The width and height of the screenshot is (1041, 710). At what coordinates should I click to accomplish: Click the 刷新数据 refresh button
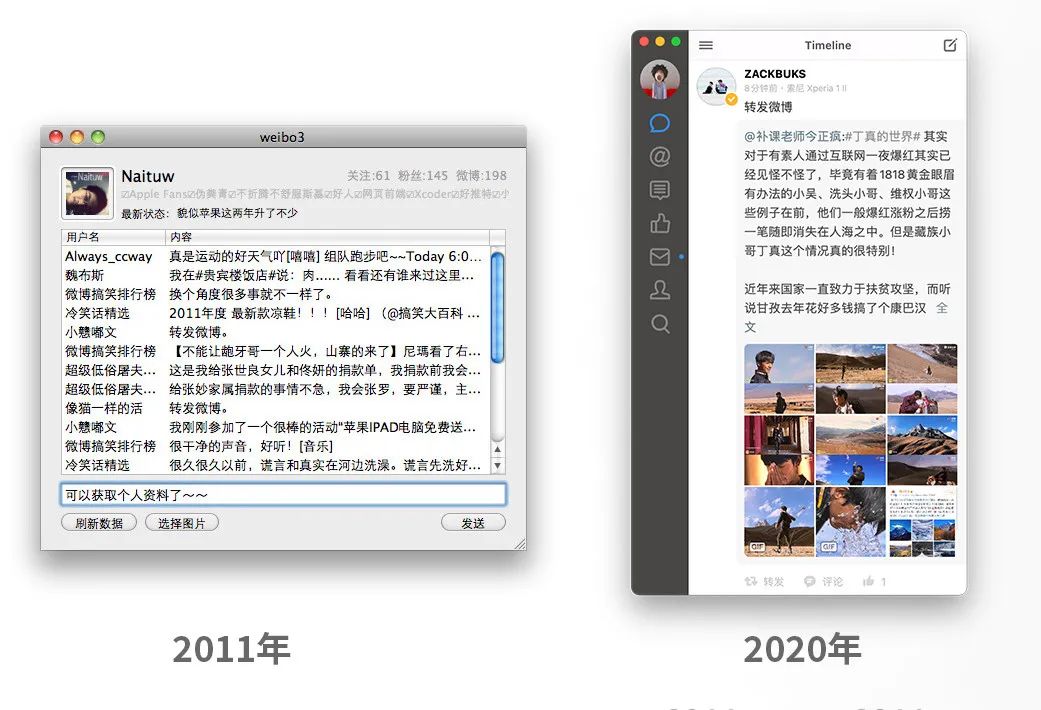[99, 523]
